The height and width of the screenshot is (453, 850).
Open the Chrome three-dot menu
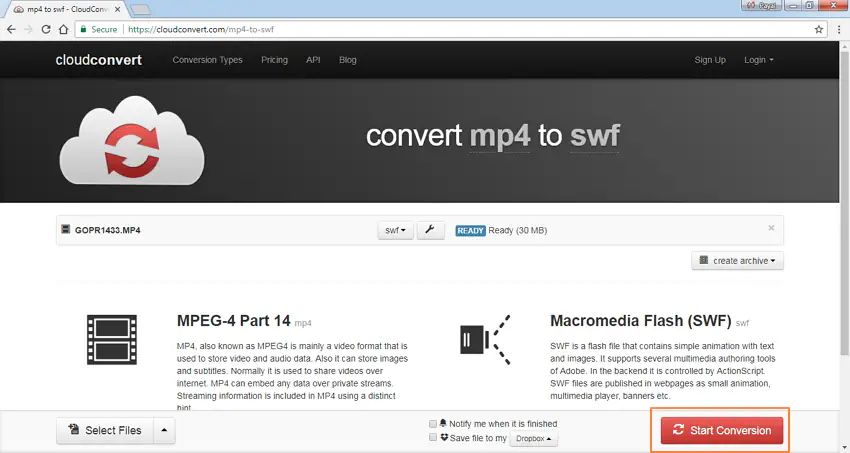pyautogui.click(x=838, y=29)
